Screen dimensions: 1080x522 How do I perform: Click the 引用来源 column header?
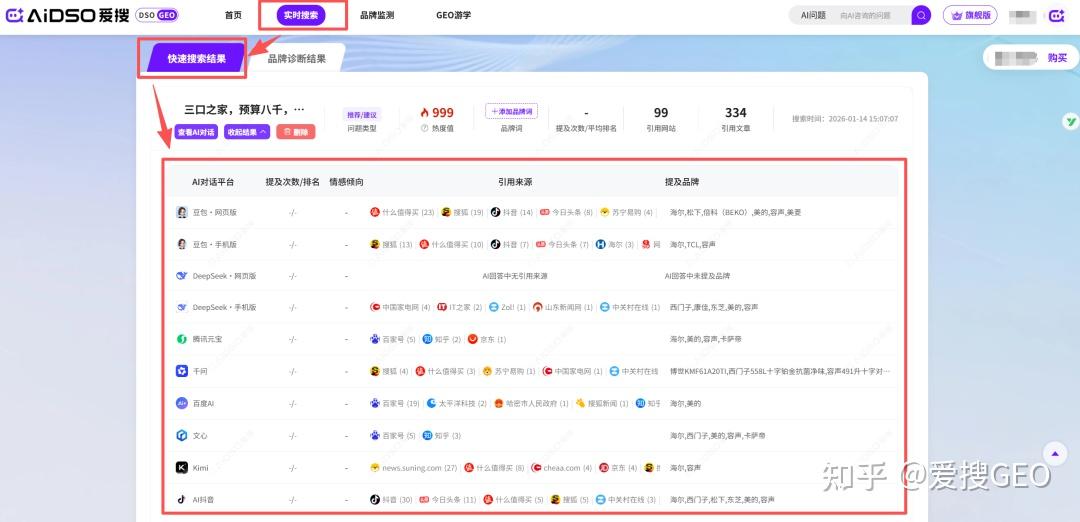tap(515, 182)
